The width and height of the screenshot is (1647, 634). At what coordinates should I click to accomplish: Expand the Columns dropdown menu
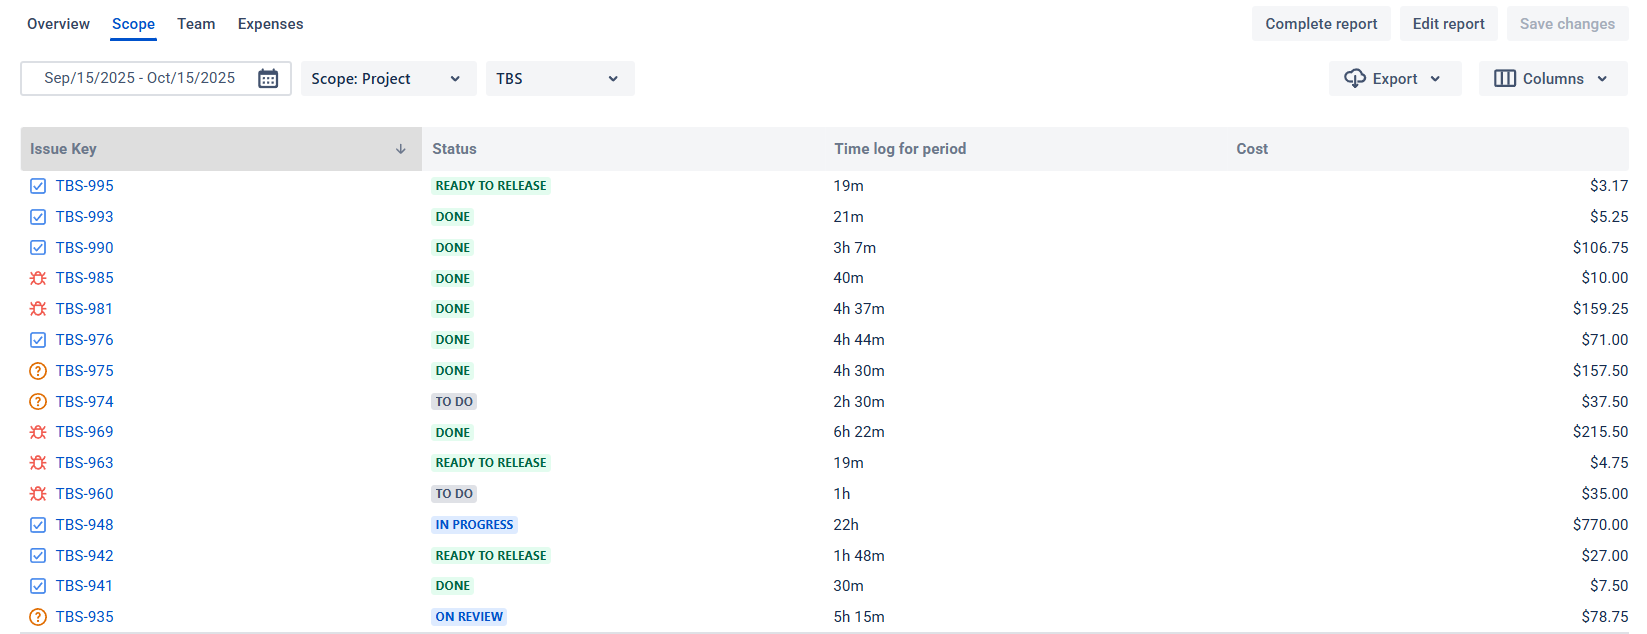(1553, 78)
